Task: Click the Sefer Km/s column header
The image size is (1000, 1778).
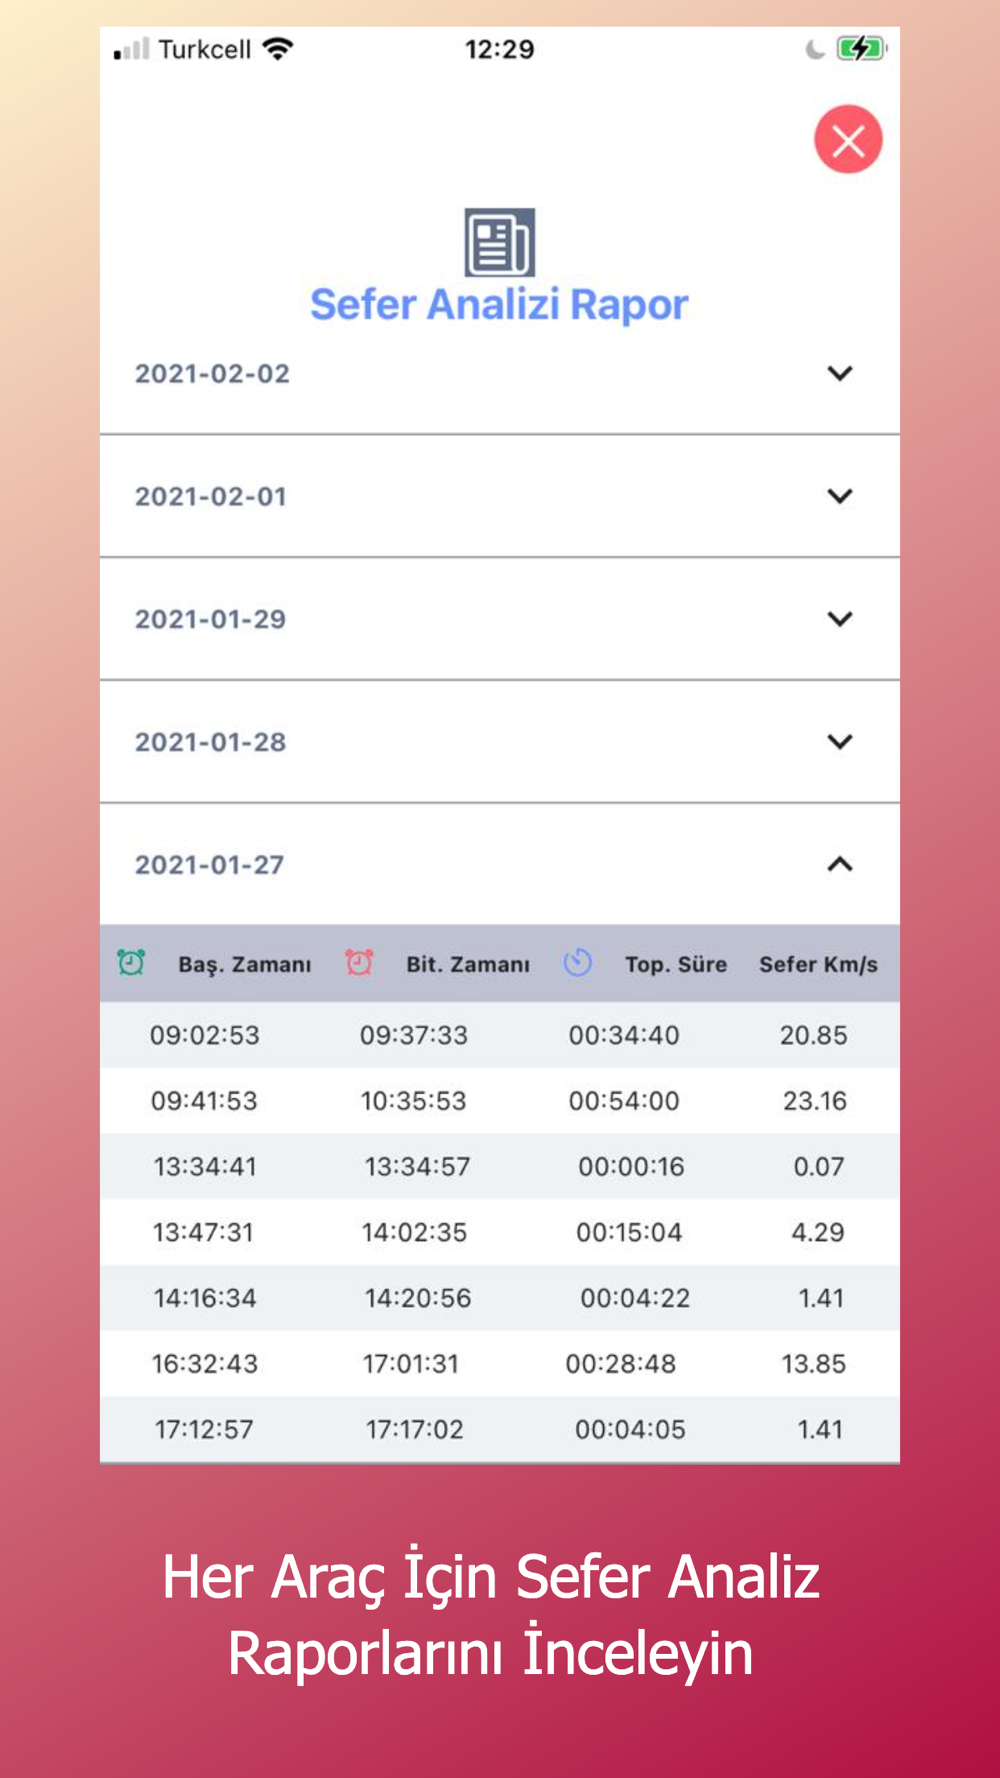Action: pyautogui.click(x=818, y=964)
